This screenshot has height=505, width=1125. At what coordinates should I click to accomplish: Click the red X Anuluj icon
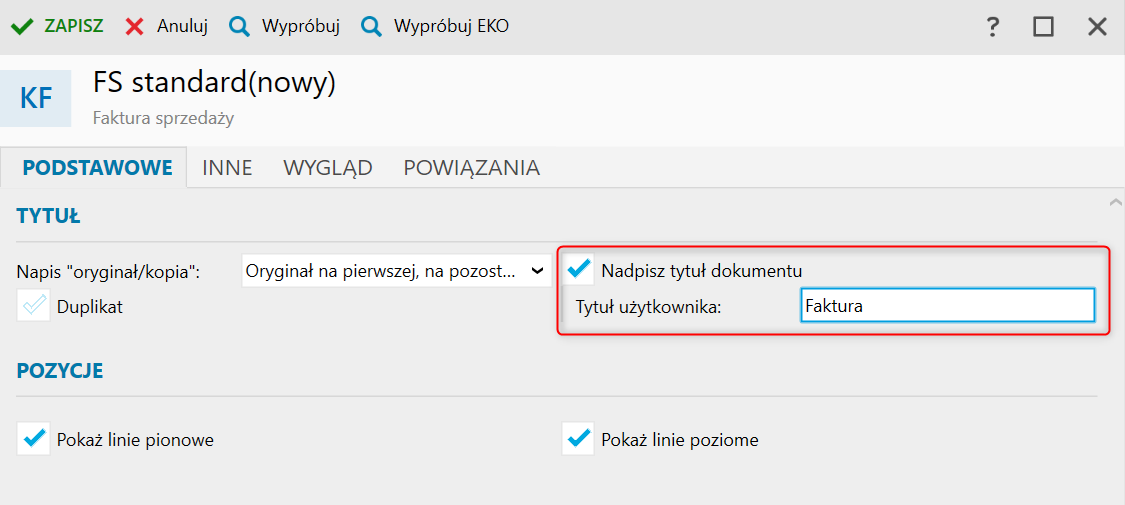pos(134,27)
